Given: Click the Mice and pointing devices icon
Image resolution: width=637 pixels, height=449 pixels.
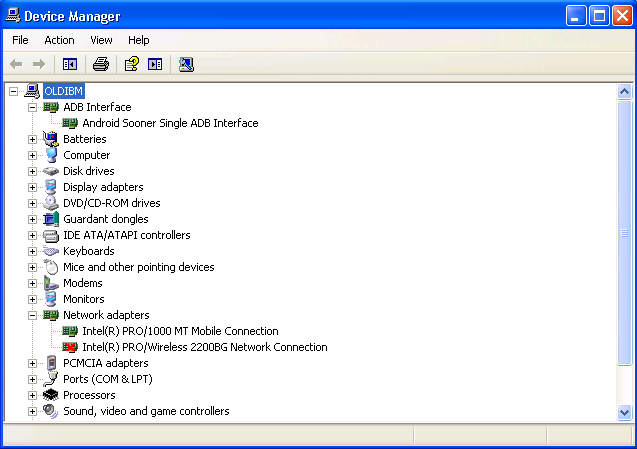Looking at the screenshot, I should (x=51, y=267).
